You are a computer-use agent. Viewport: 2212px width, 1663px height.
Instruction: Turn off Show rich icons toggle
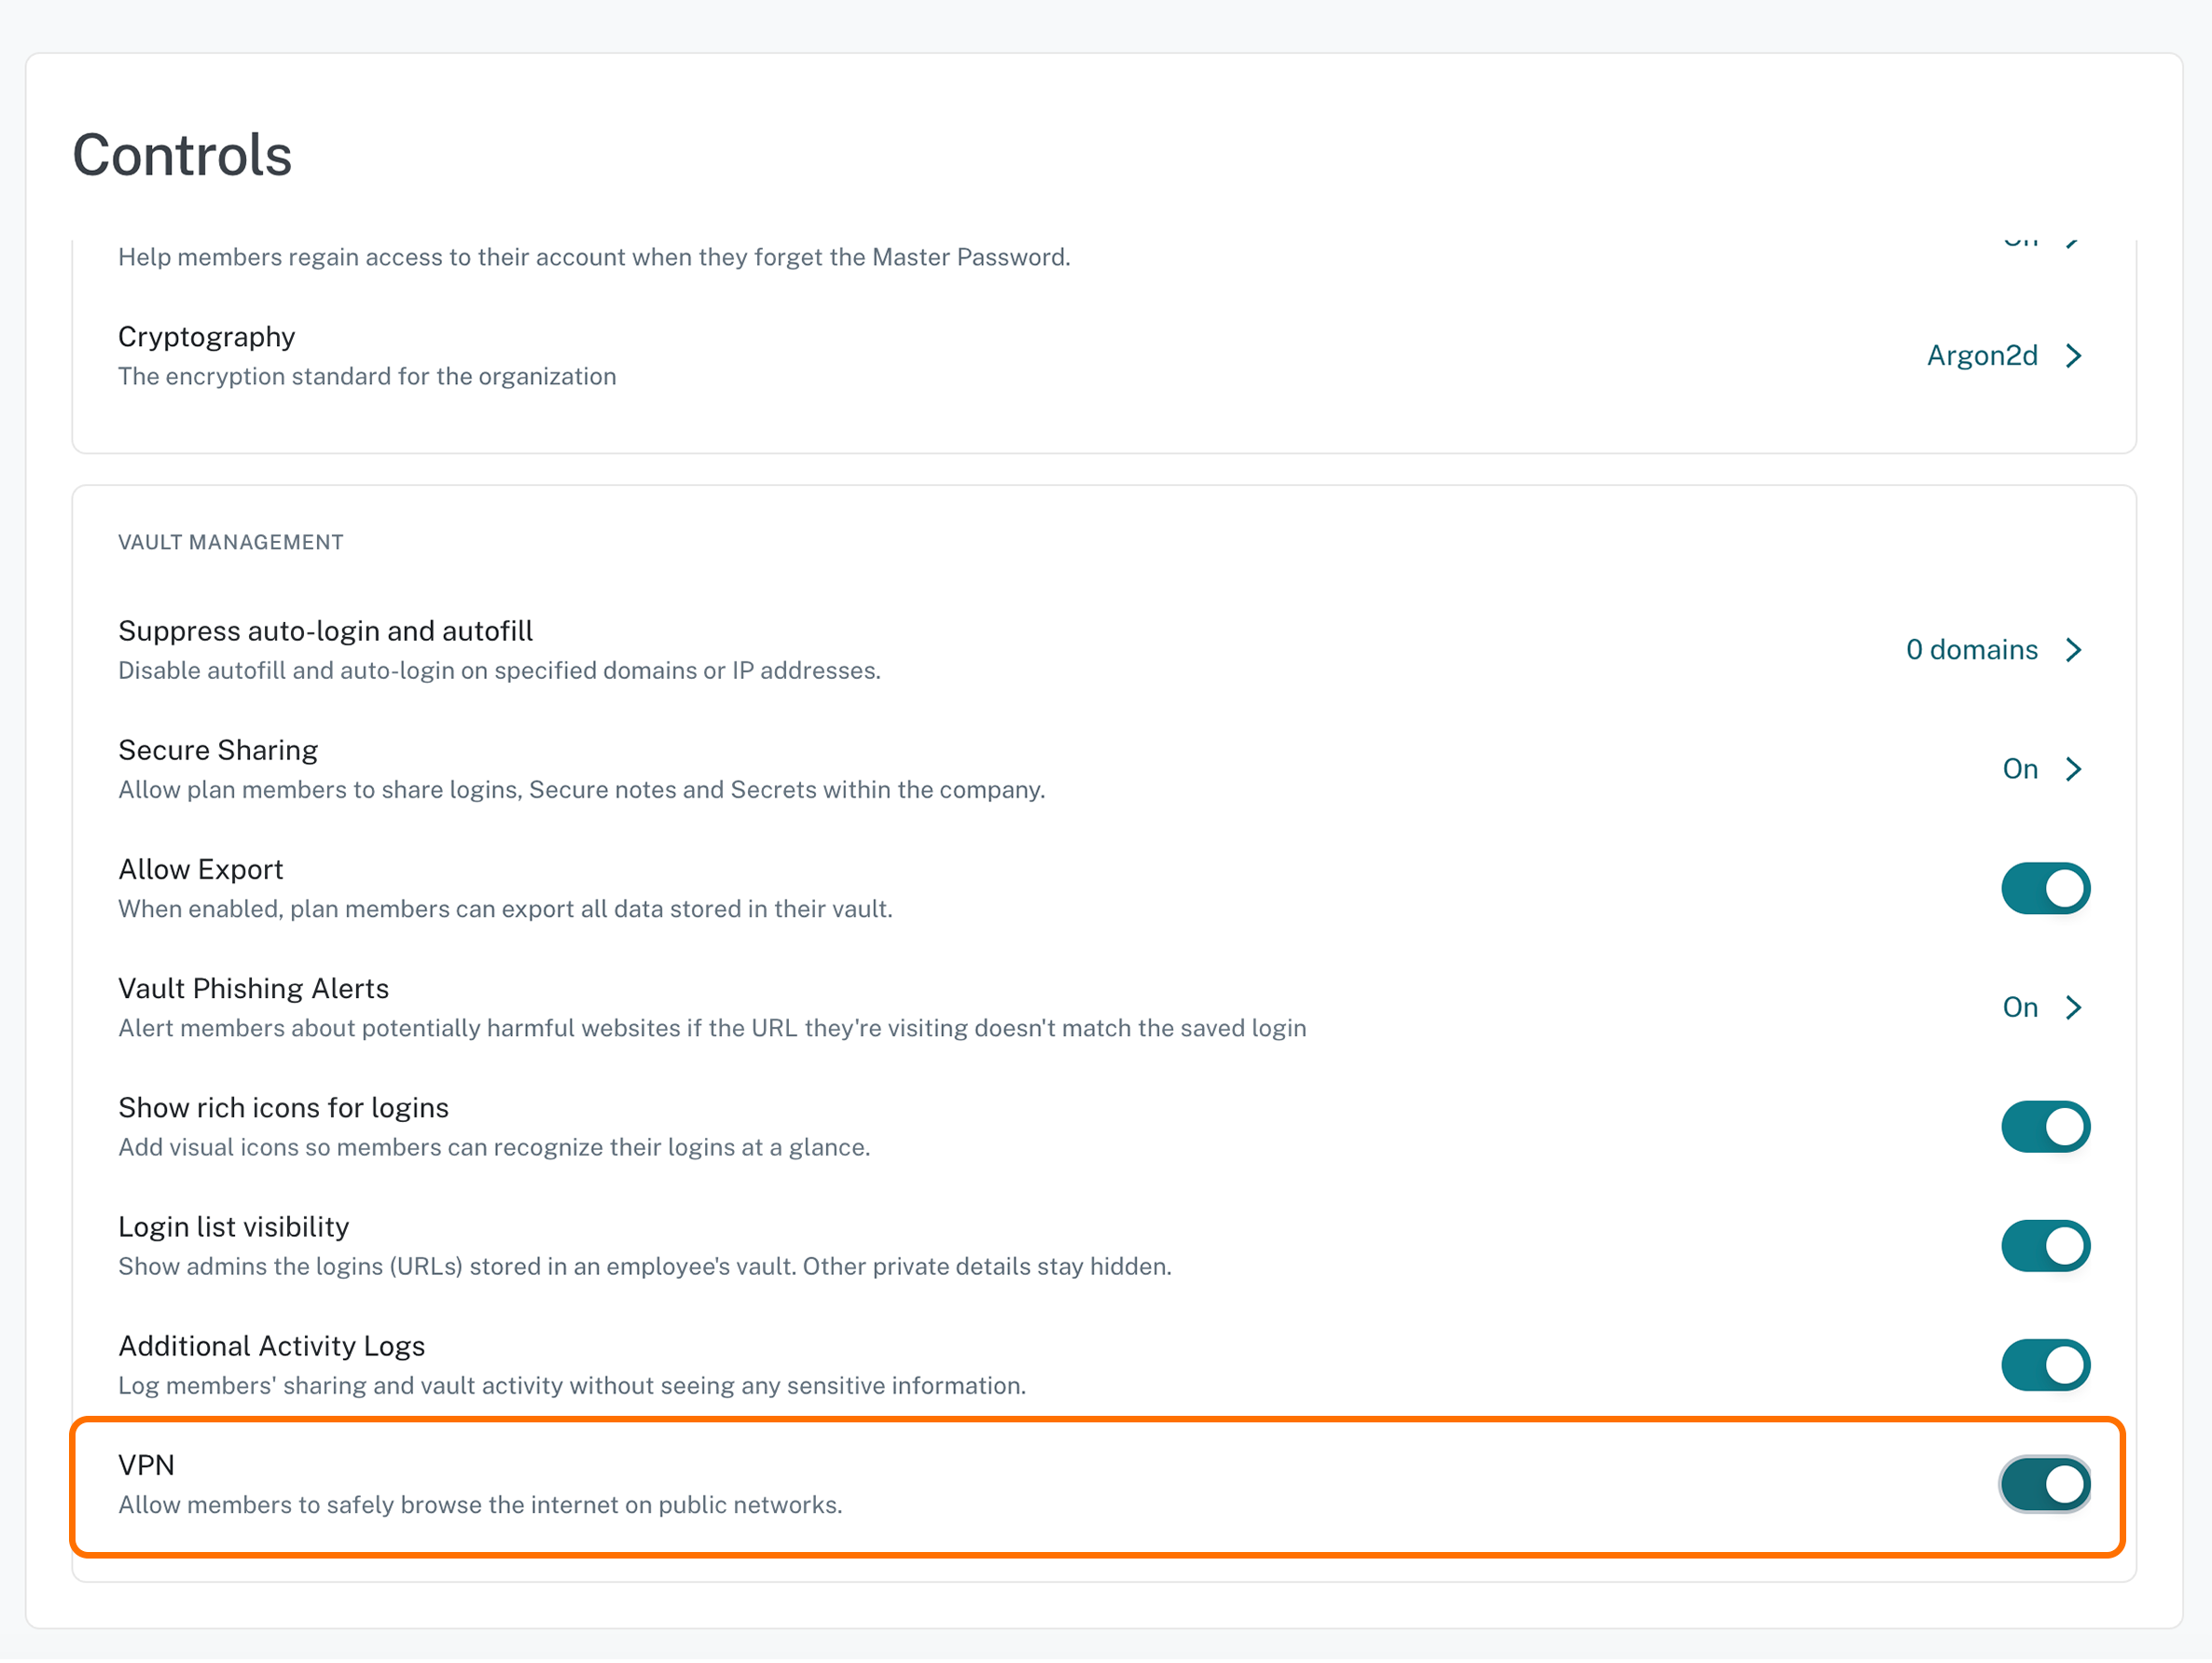pos(2046,1129)
